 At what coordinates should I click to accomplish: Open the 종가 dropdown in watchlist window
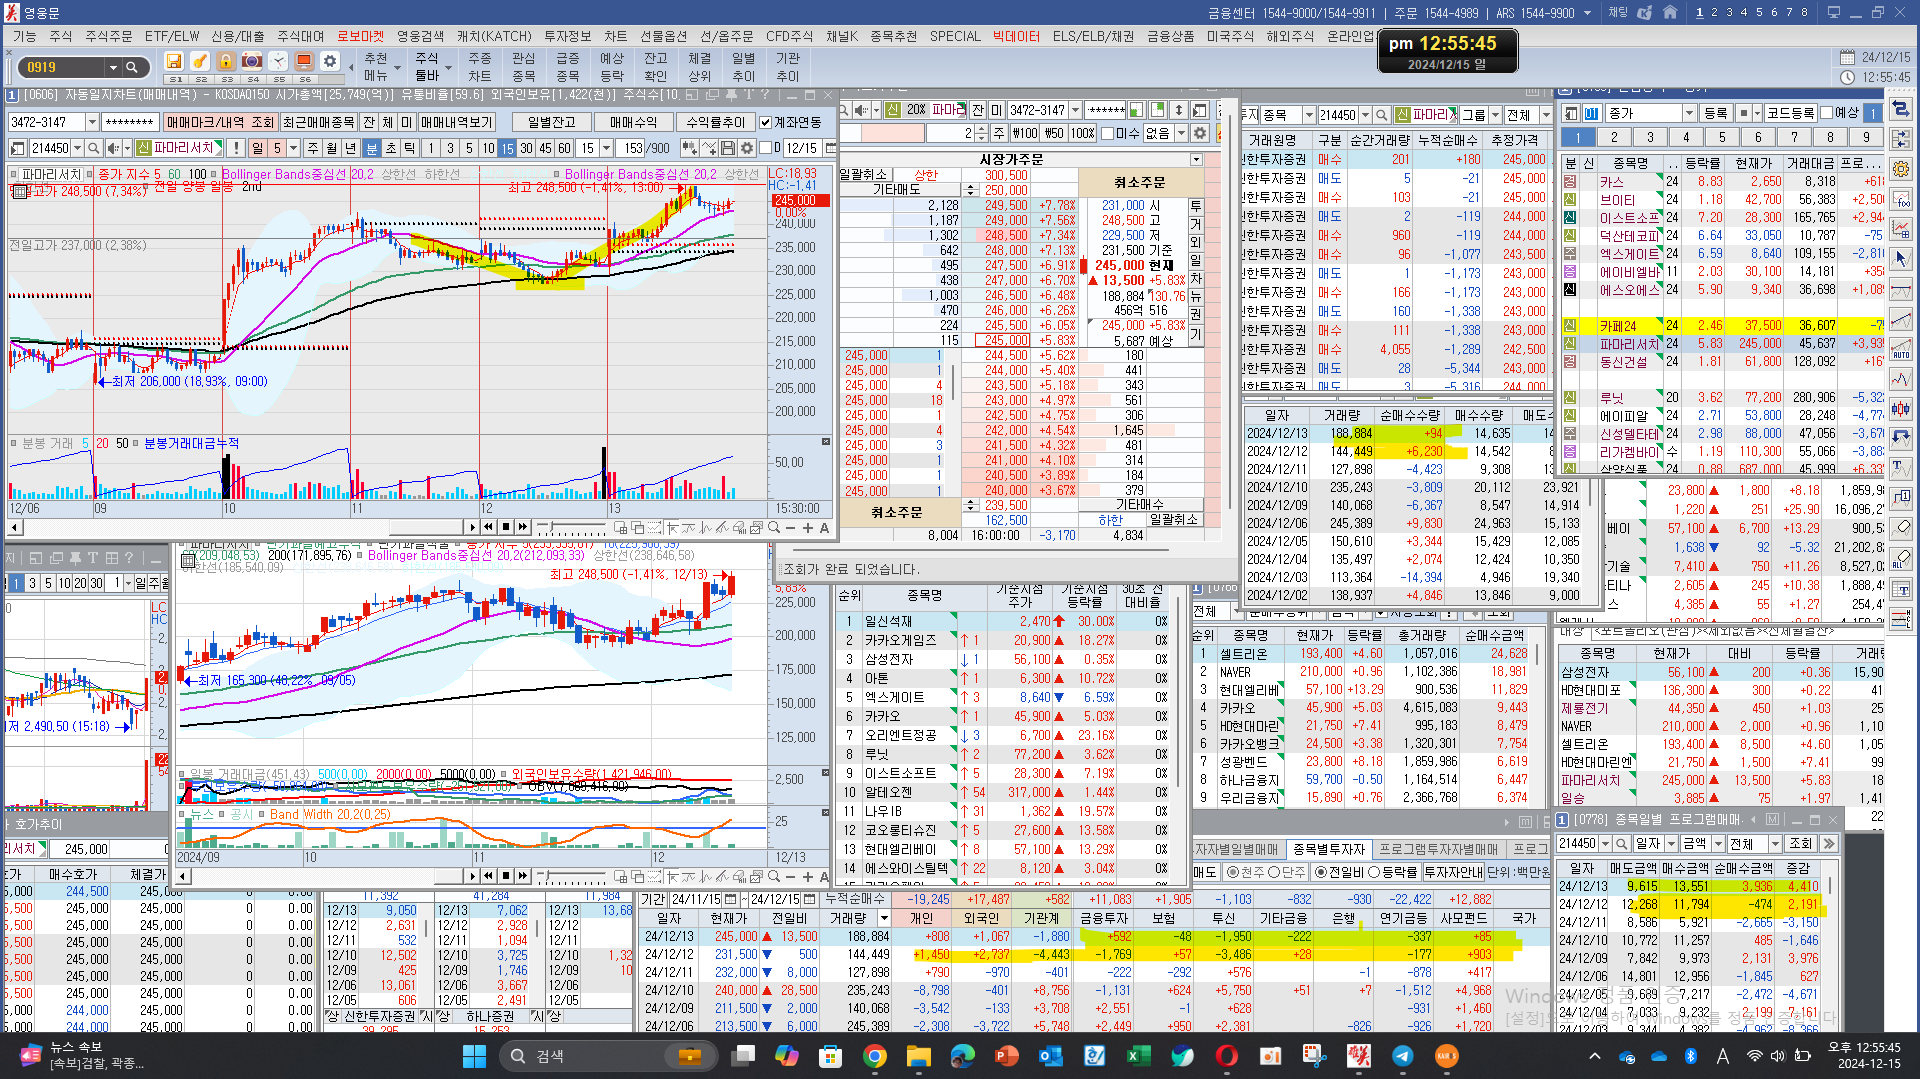(1689, 113)
